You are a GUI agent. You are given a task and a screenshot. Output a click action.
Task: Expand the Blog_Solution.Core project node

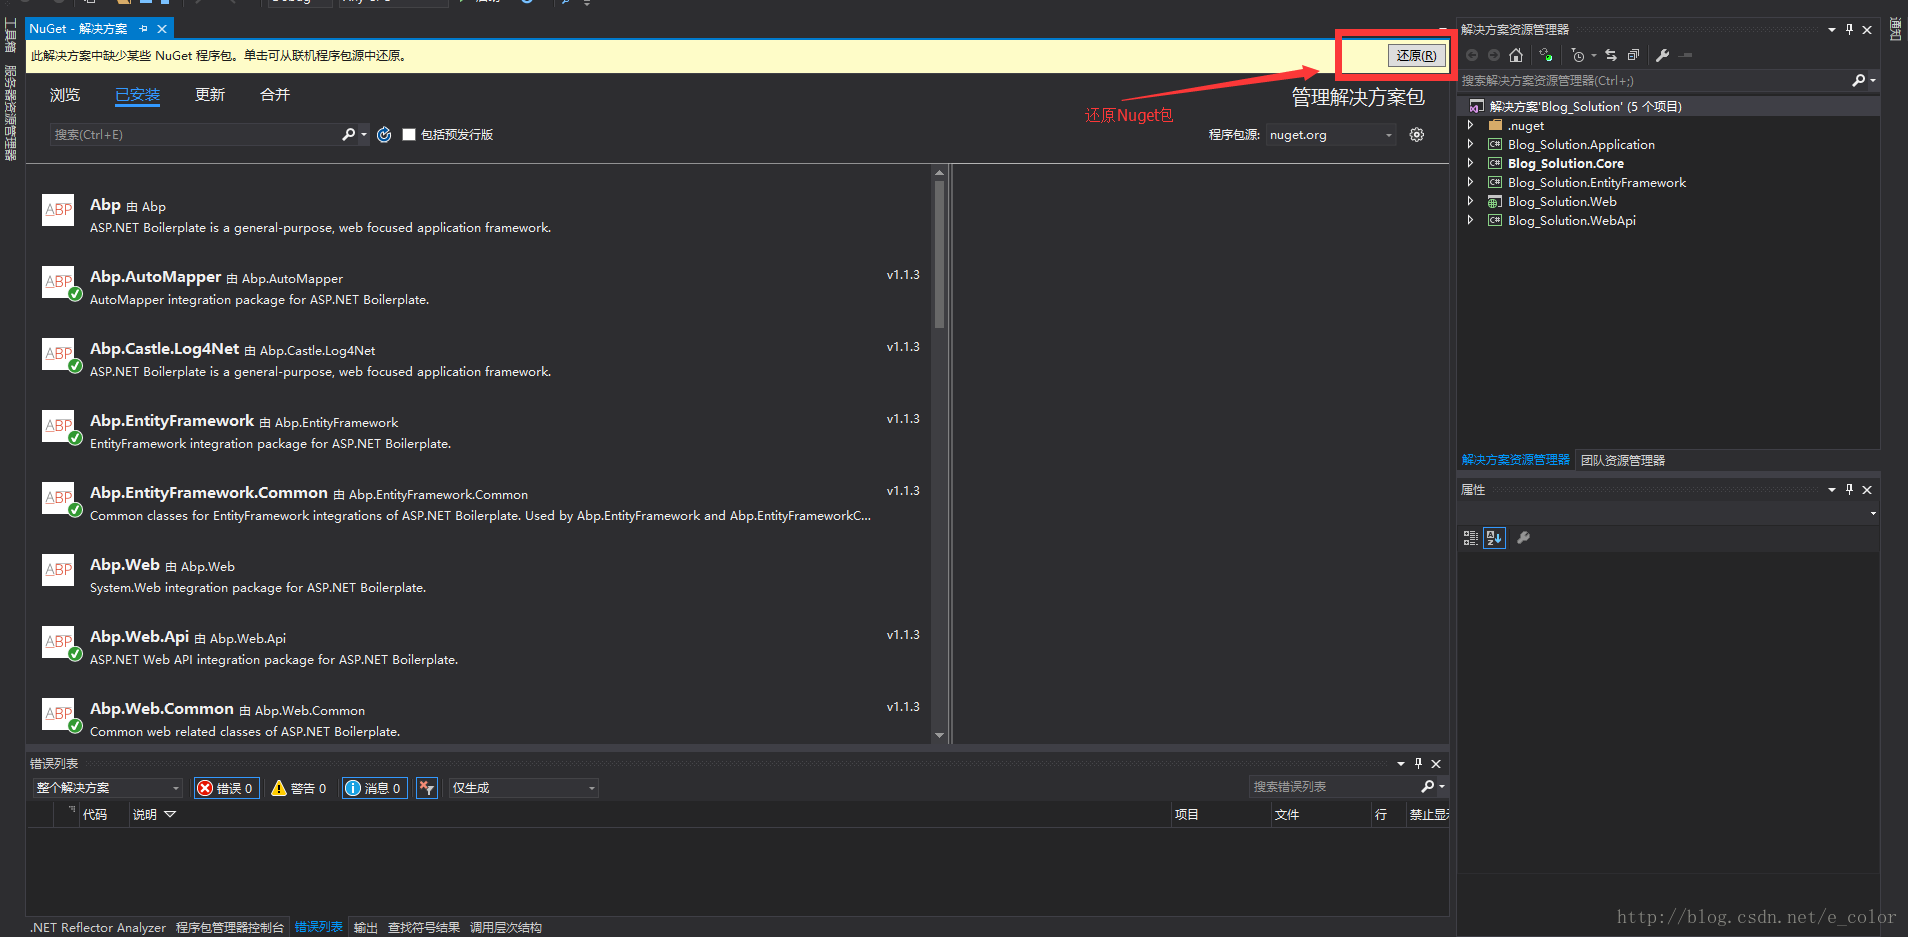(1470, 164)
